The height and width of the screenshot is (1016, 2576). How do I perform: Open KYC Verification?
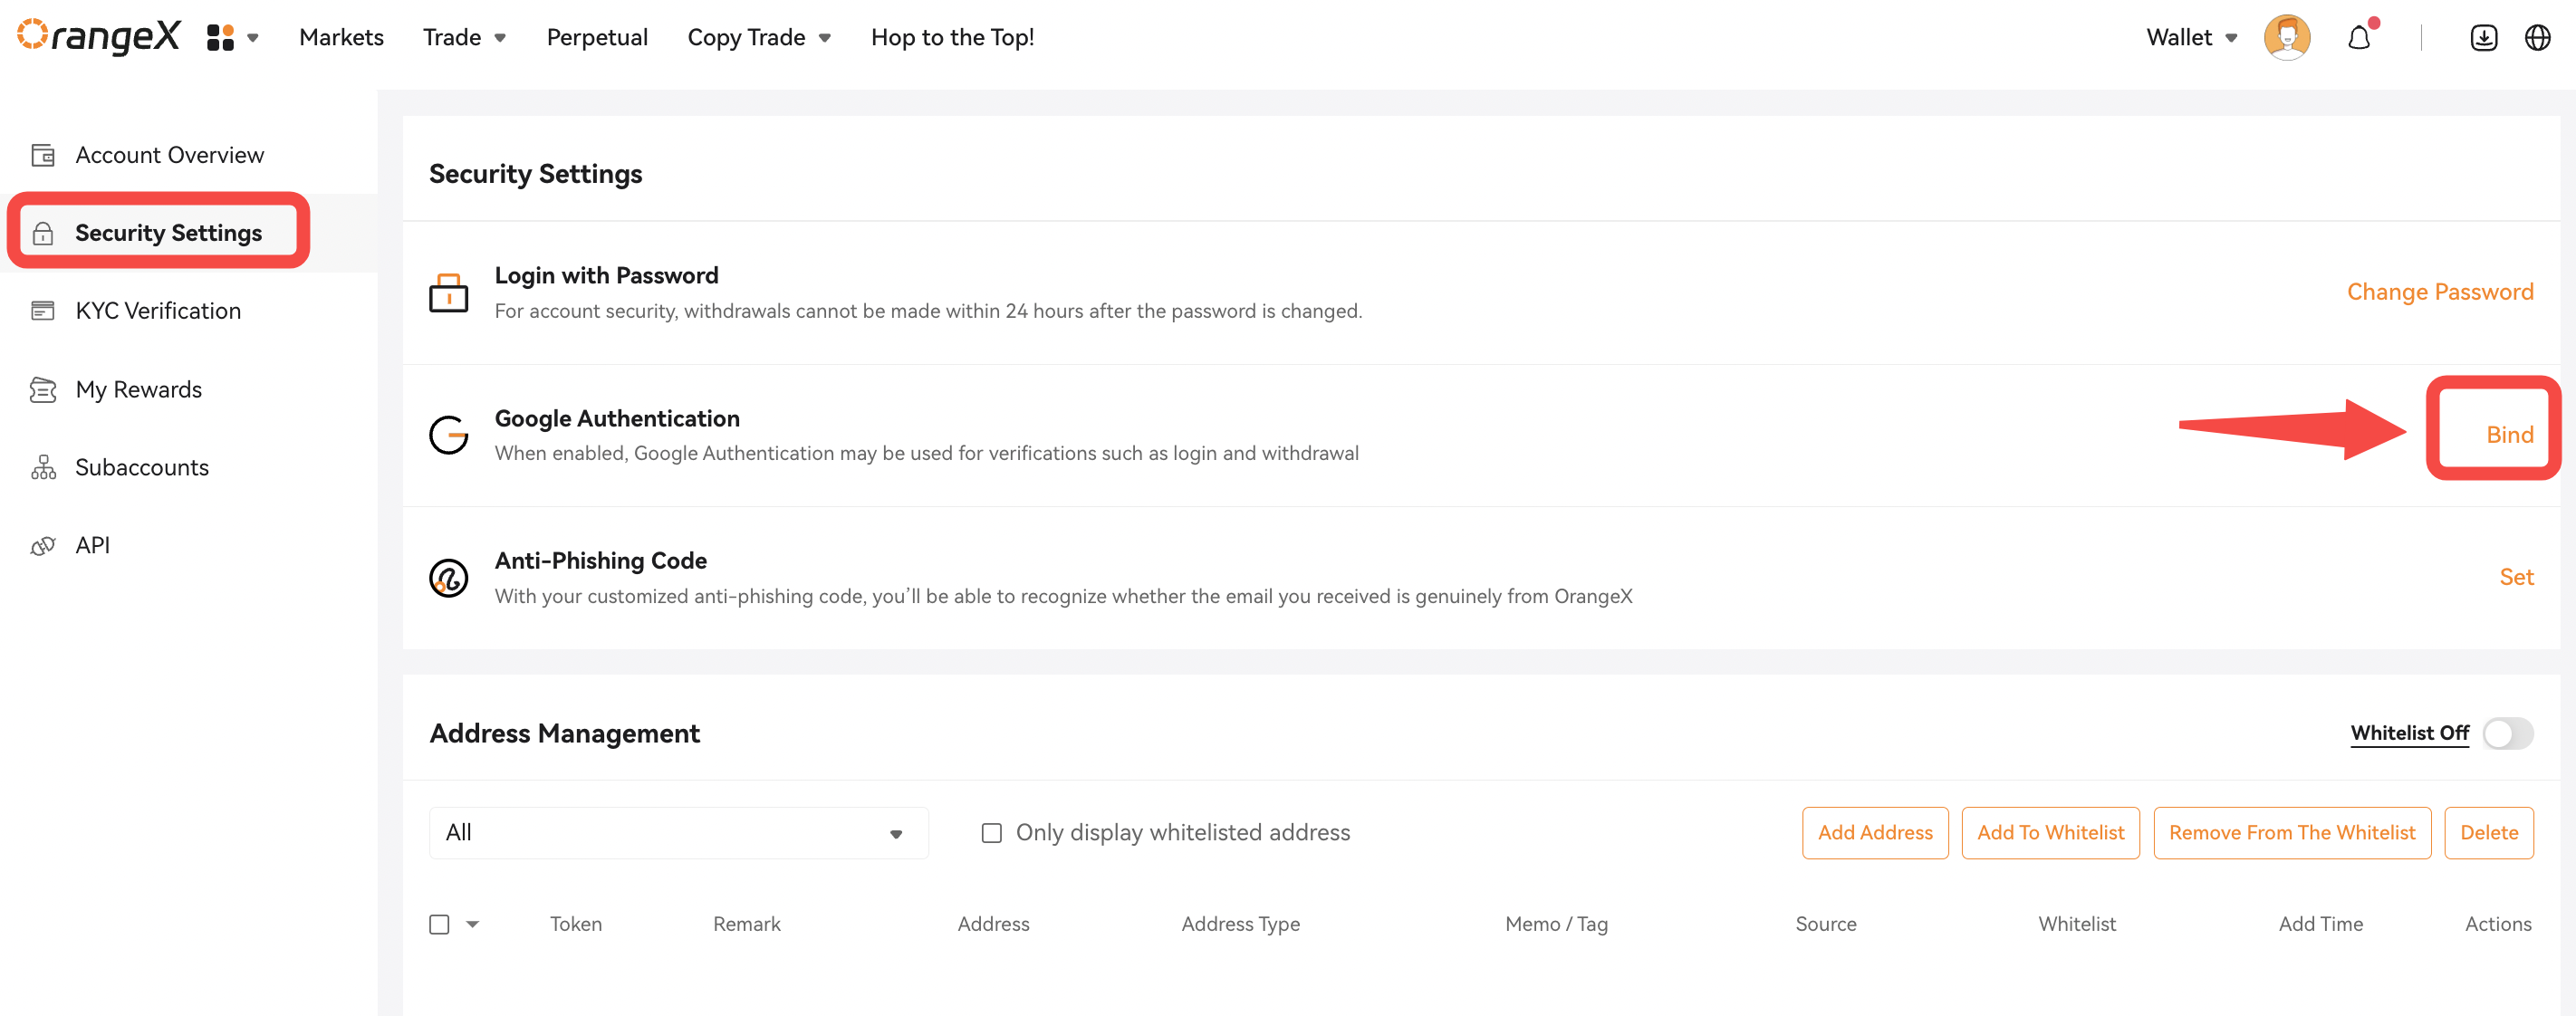click(158, 311)
